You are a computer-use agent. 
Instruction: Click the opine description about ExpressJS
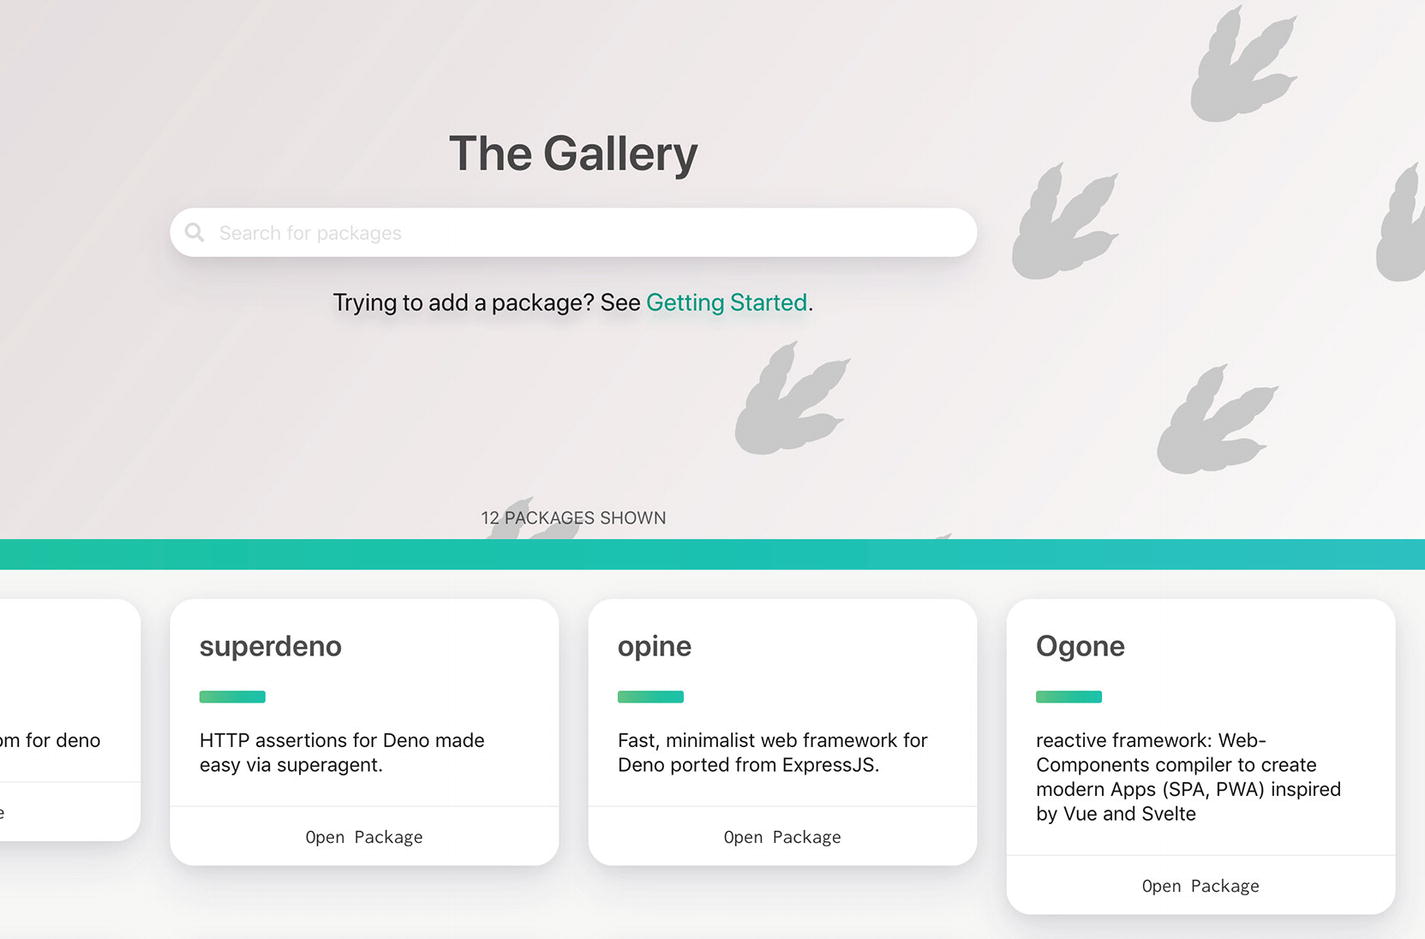tap(772, 752)
